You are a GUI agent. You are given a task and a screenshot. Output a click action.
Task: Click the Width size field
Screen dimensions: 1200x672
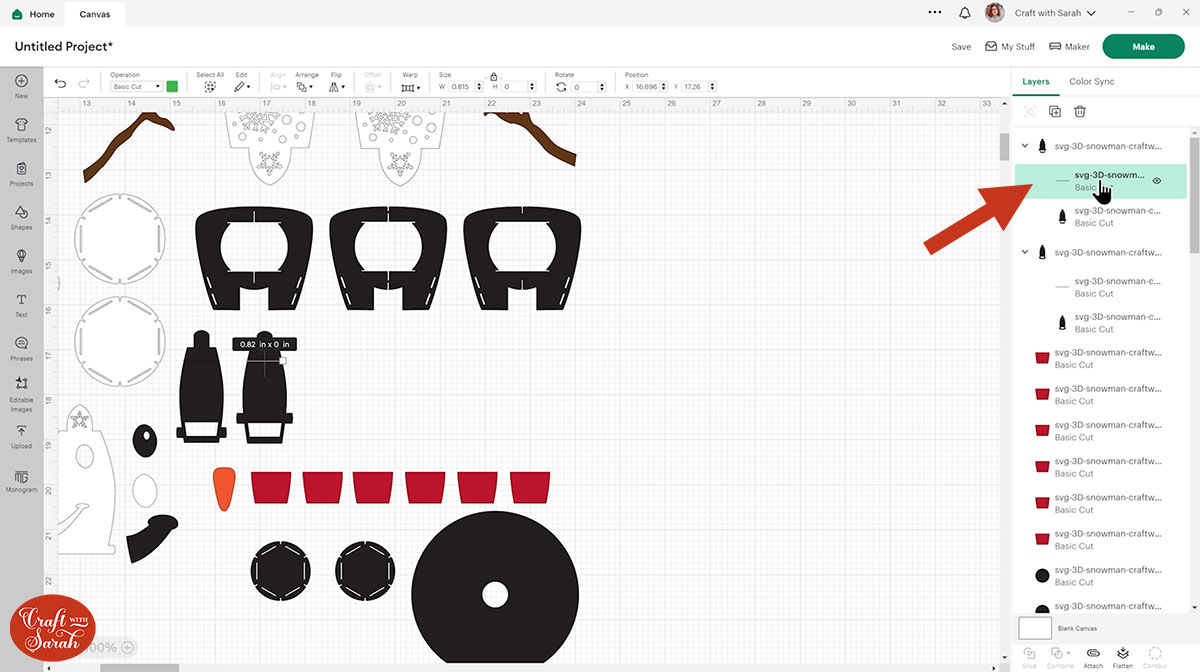coord(466,87)
